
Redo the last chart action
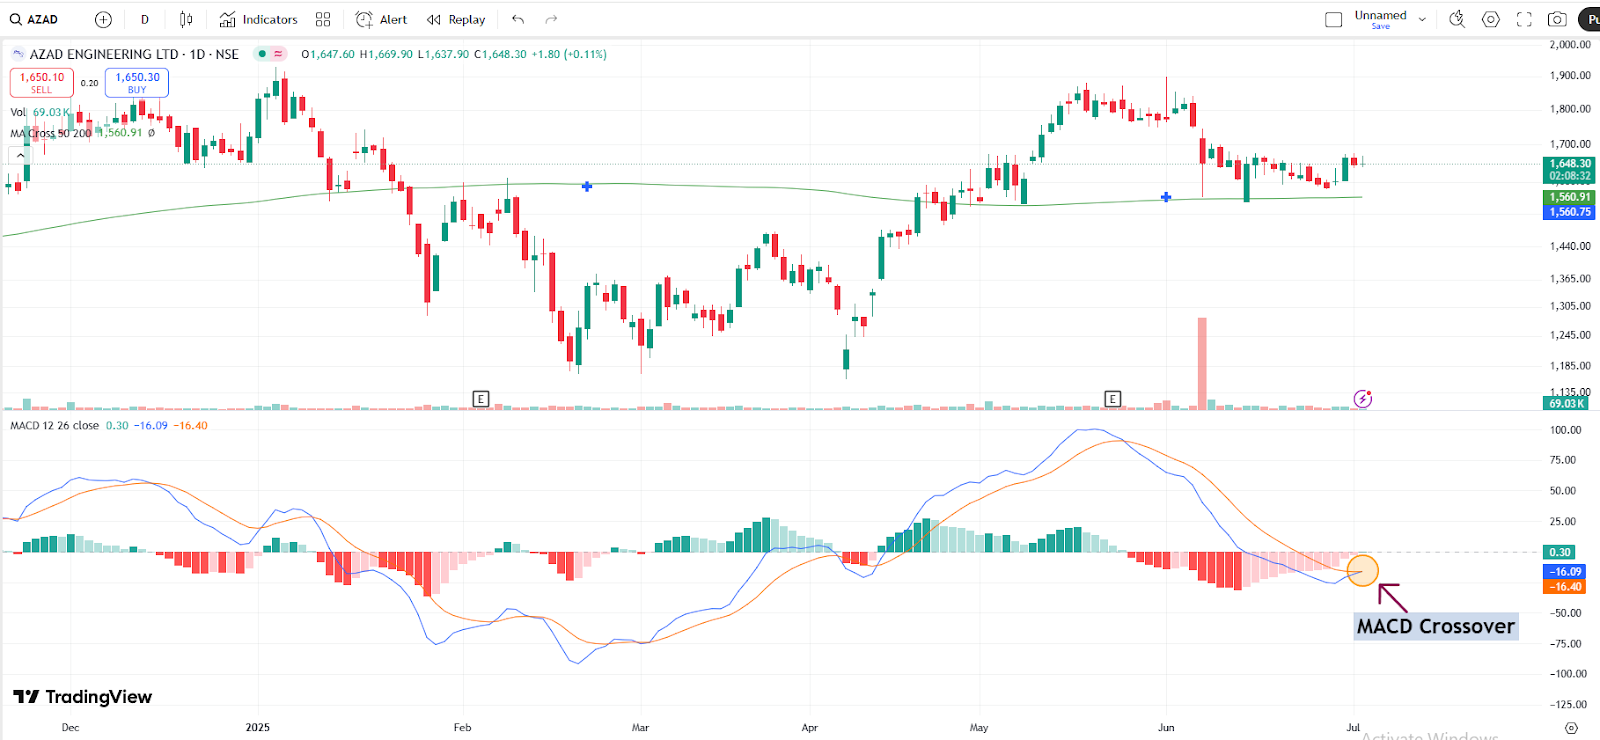pos(551,19)
